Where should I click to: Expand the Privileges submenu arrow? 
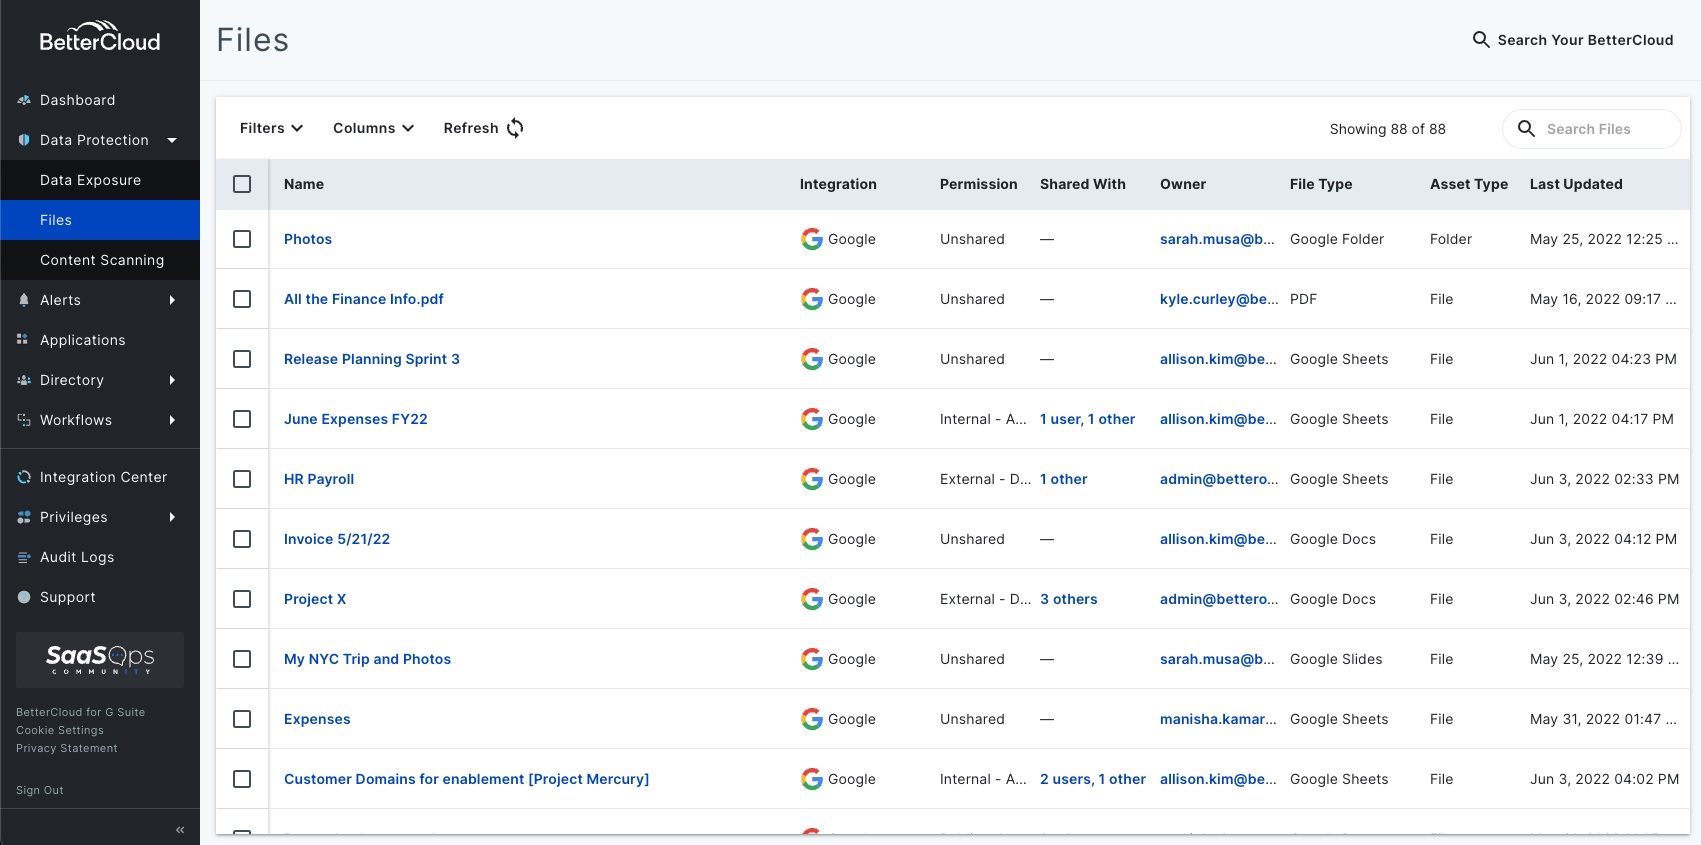(172, 517)
